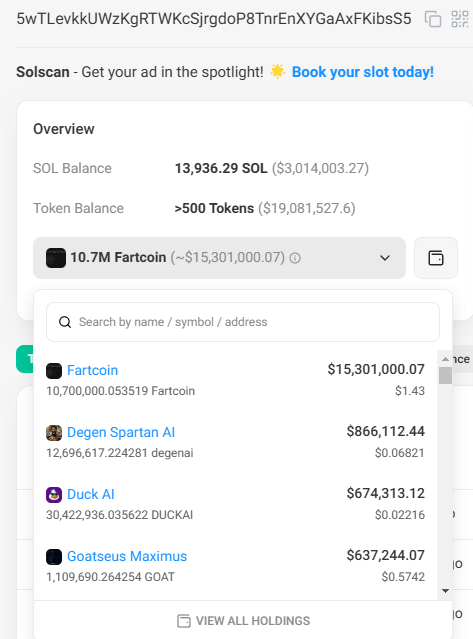Click the Fartcoin icon in the dropdown header
Viewport: 473px width, 639px height.
tap(56, 258)
